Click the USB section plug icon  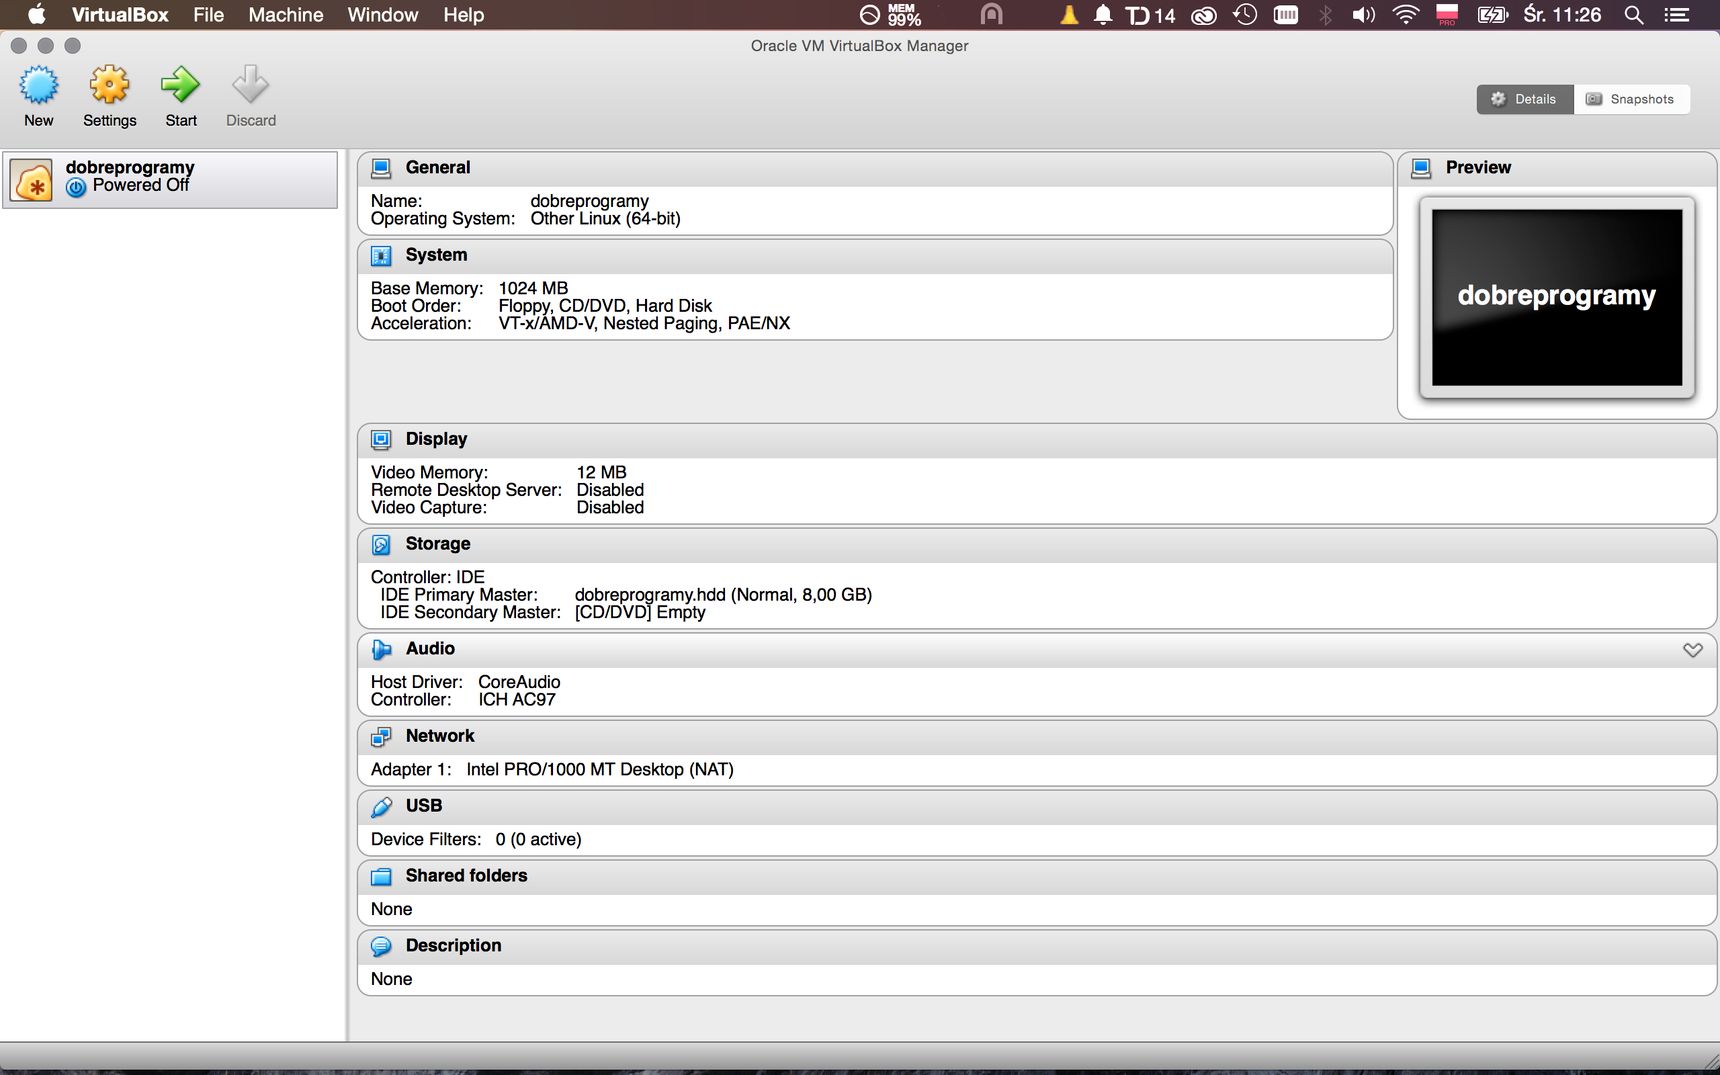(x=381, y=807)
